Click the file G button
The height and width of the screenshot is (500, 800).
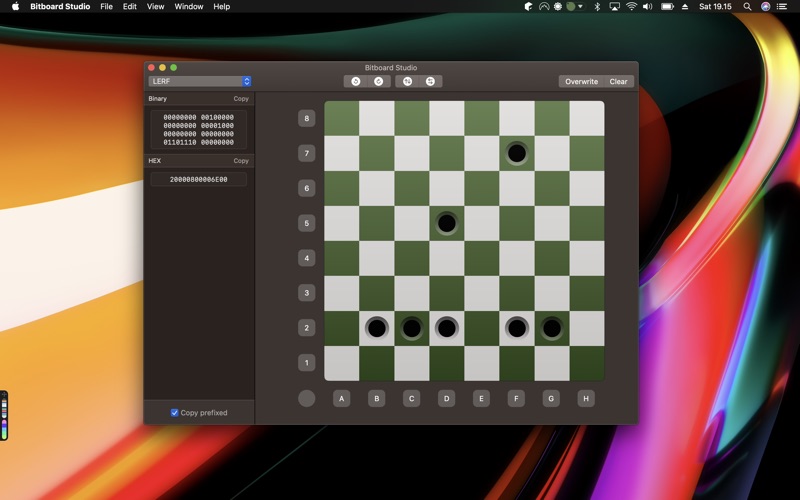point(552,398)
